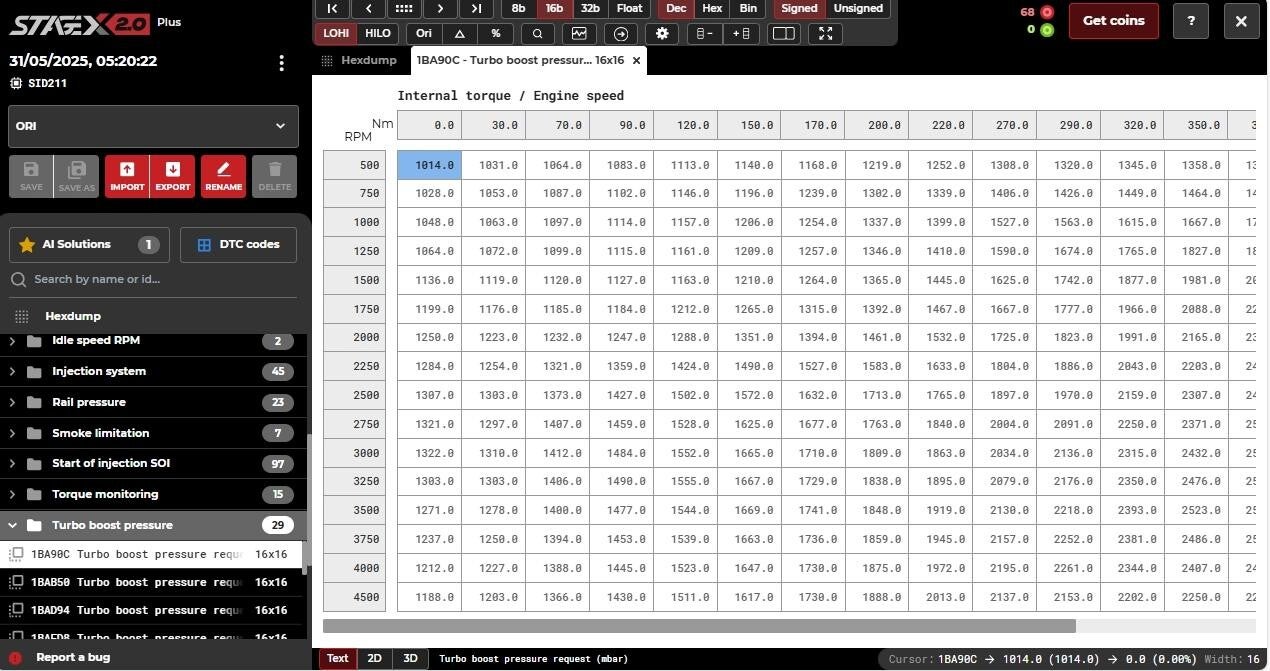This screenshot has height=671, width=1270.
Task: Select Hex number display
Action: [x=712, y=8]
